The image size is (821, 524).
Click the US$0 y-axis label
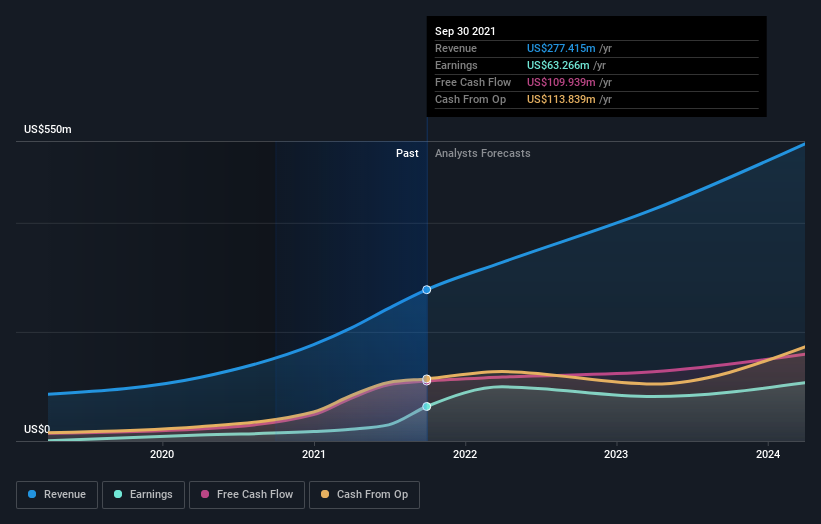(37, 429)
